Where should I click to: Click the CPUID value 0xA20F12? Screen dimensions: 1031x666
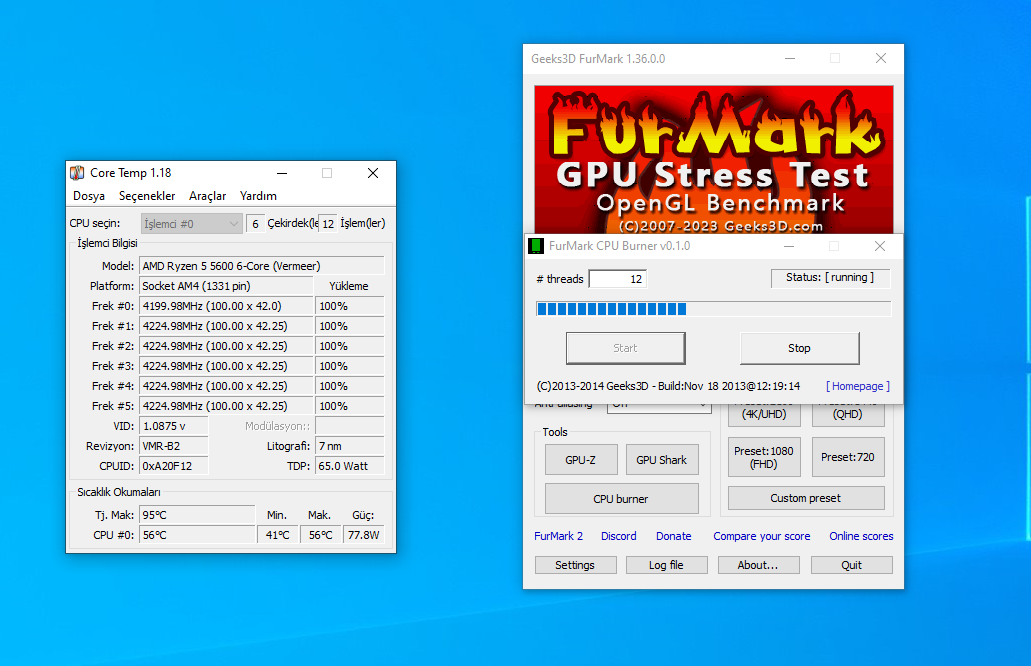pos(174,466)
